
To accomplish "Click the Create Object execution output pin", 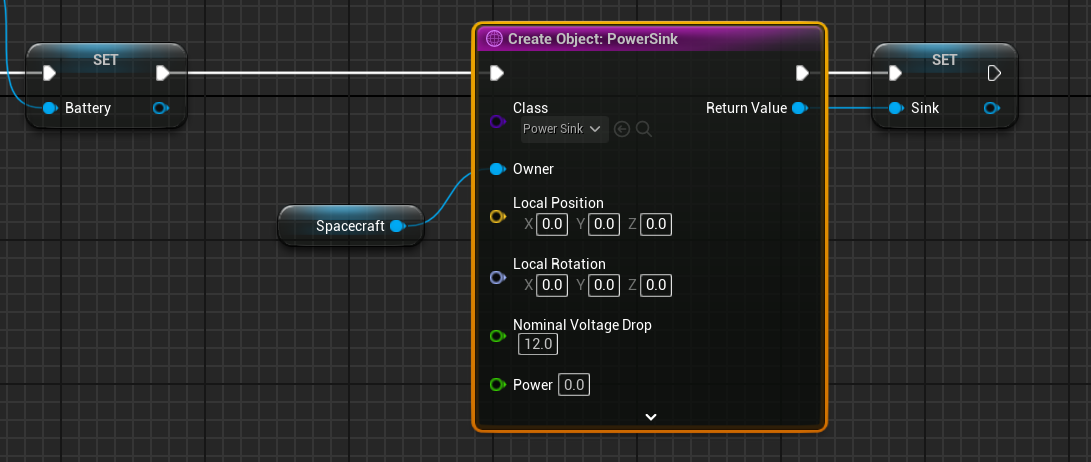I will pyautogui.click(x=802, y=73).
